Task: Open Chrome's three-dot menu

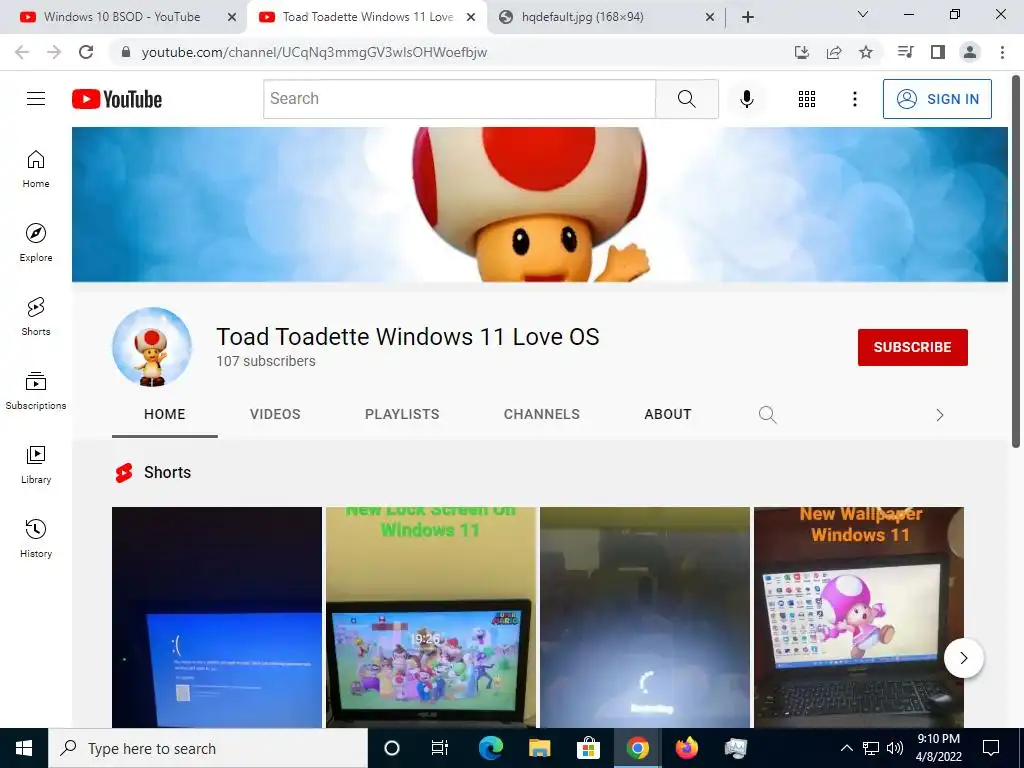Action: point(1002,52)
